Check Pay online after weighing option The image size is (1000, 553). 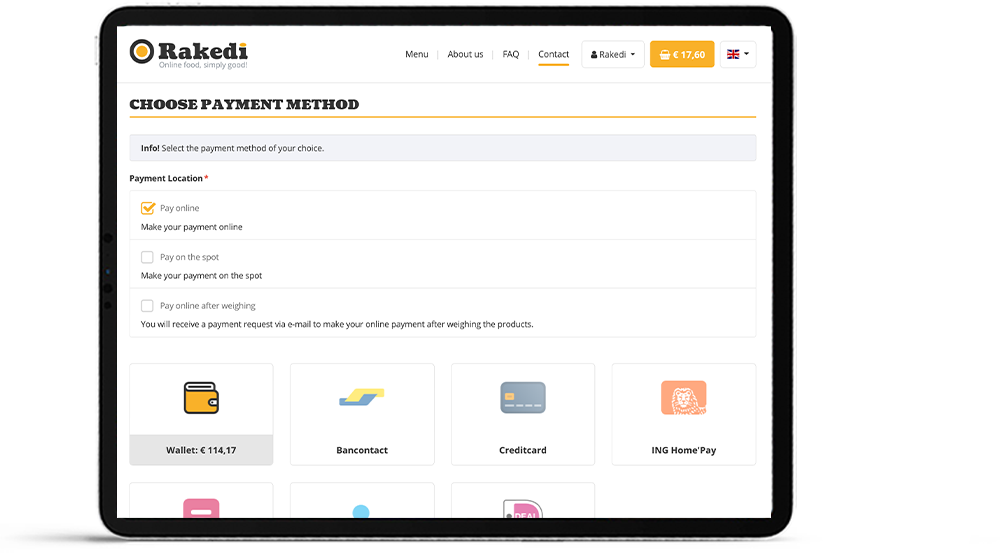click(x=147, y=306)
